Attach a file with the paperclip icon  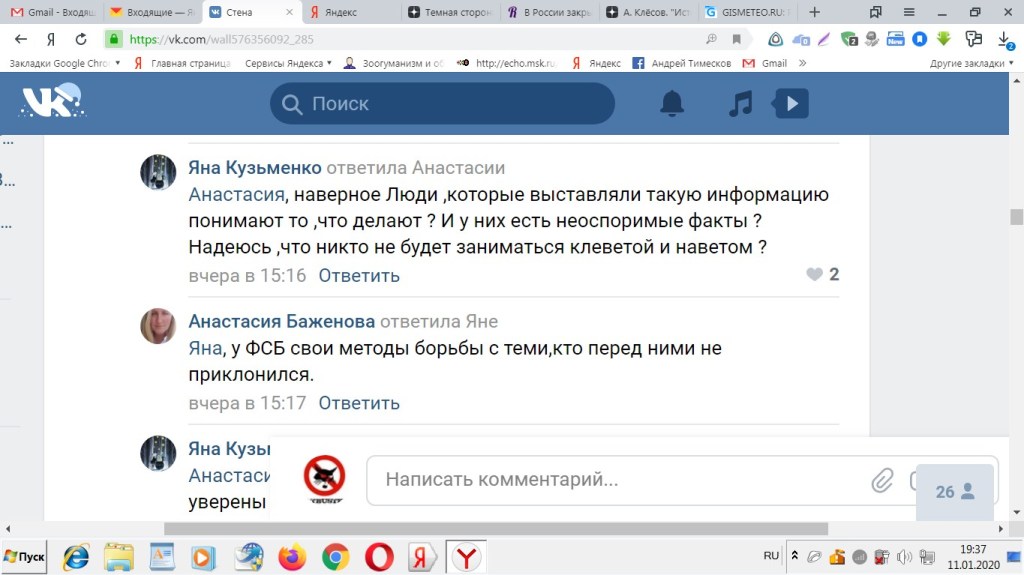(882, 480)
